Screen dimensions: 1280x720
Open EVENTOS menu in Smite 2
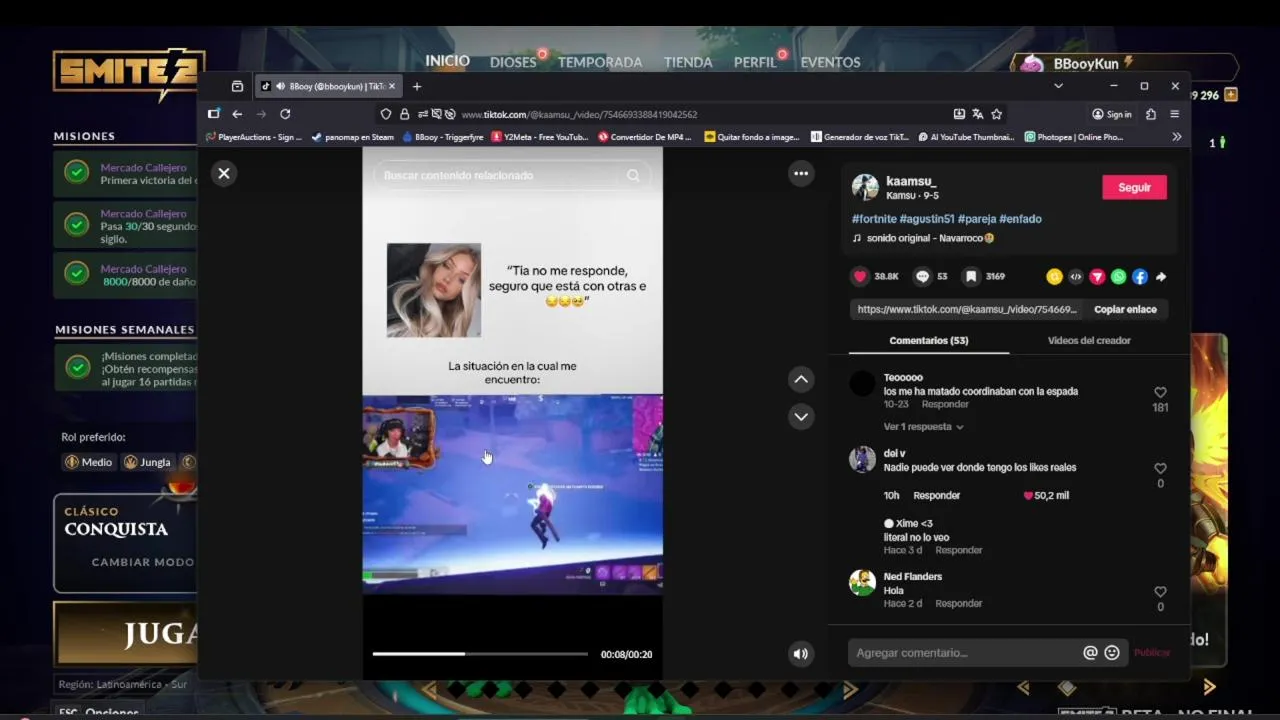[x=830, y=62]
